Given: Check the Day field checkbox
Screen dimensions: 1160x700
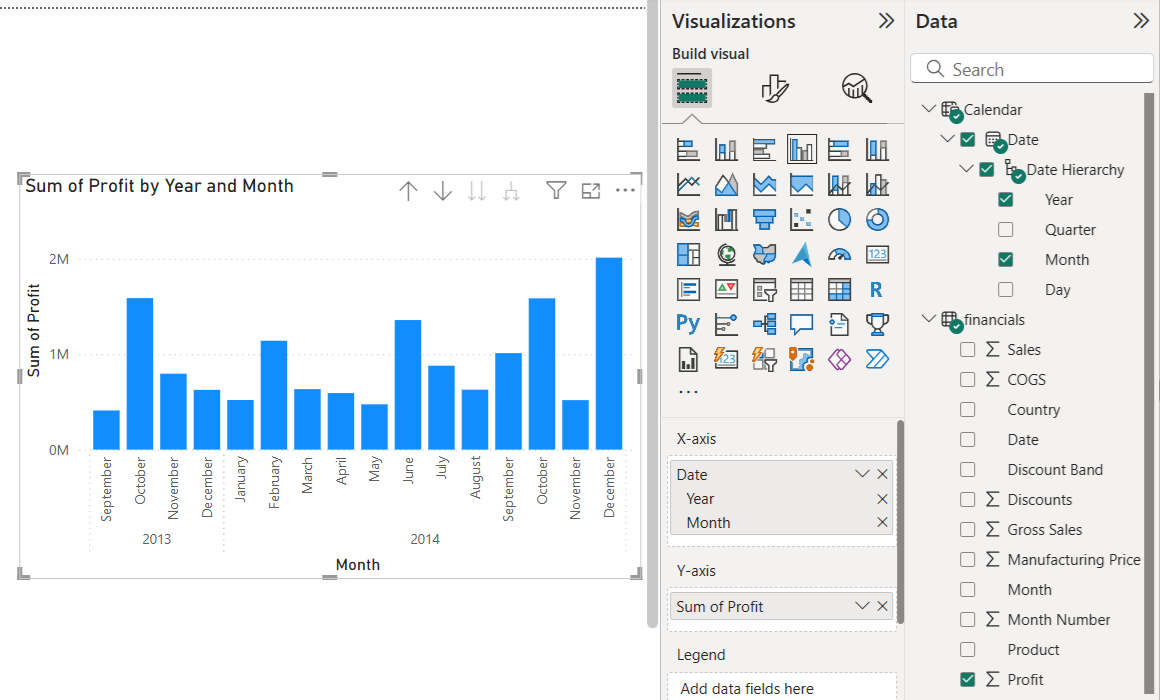Looking at the screenshot, I should (x=1005, y=289).
